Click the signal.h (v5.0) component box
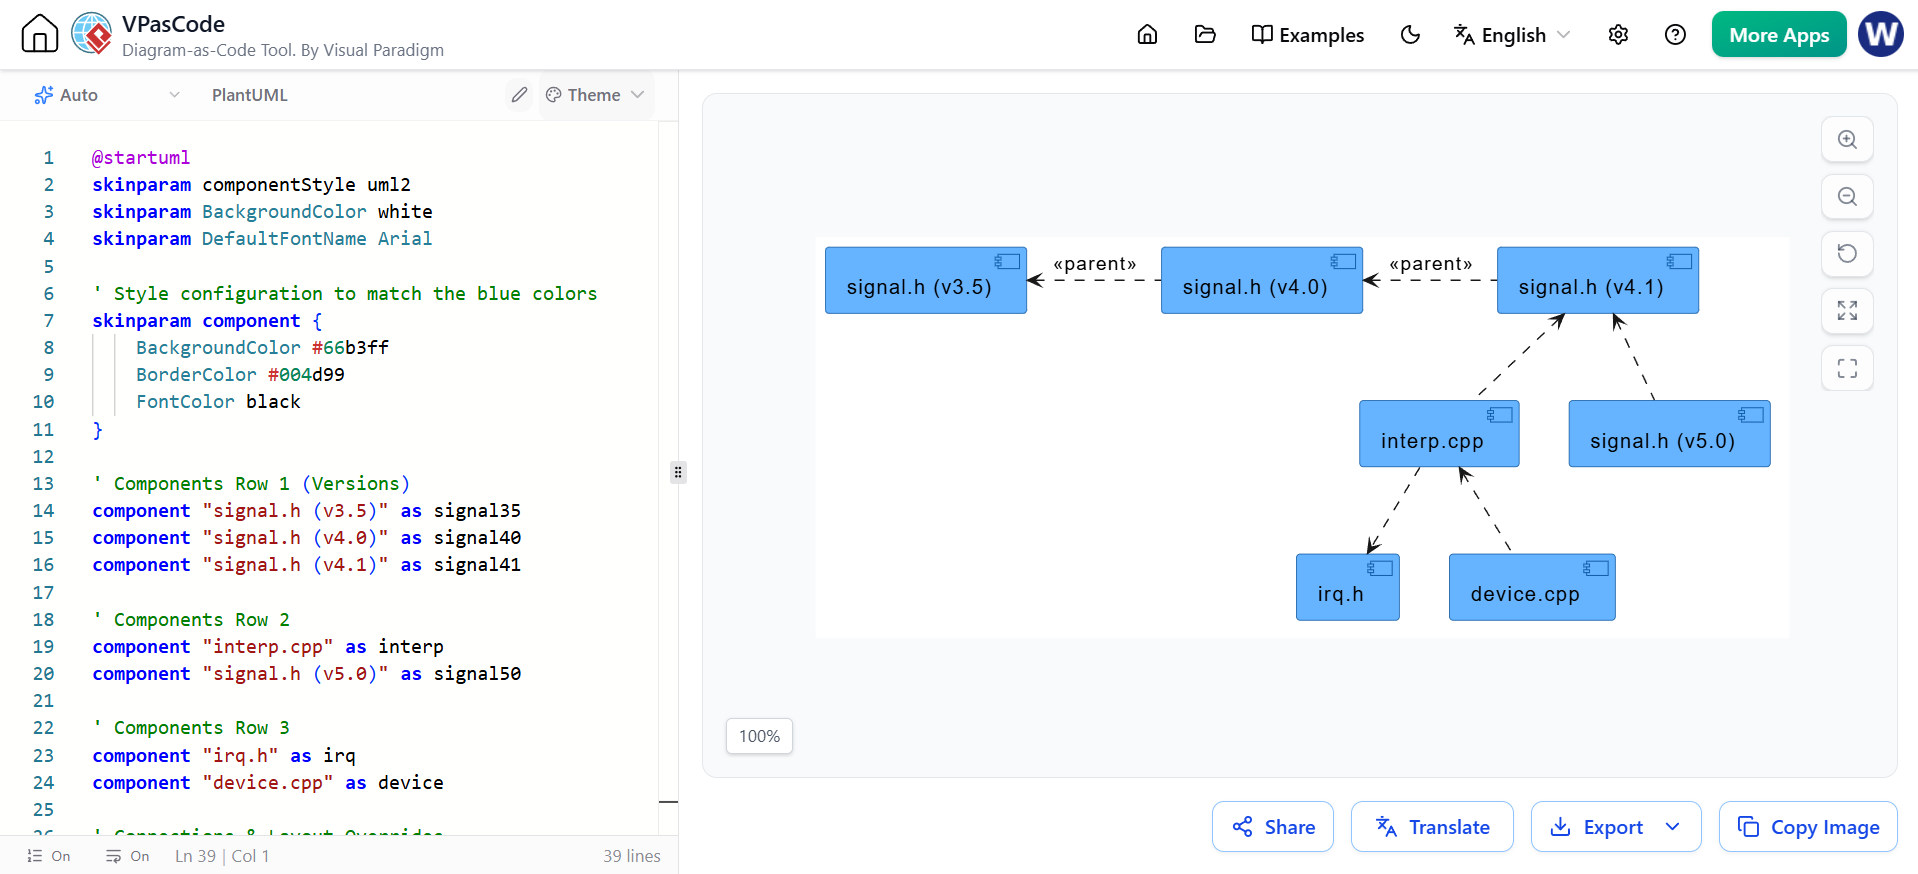 coord(1670,434)
